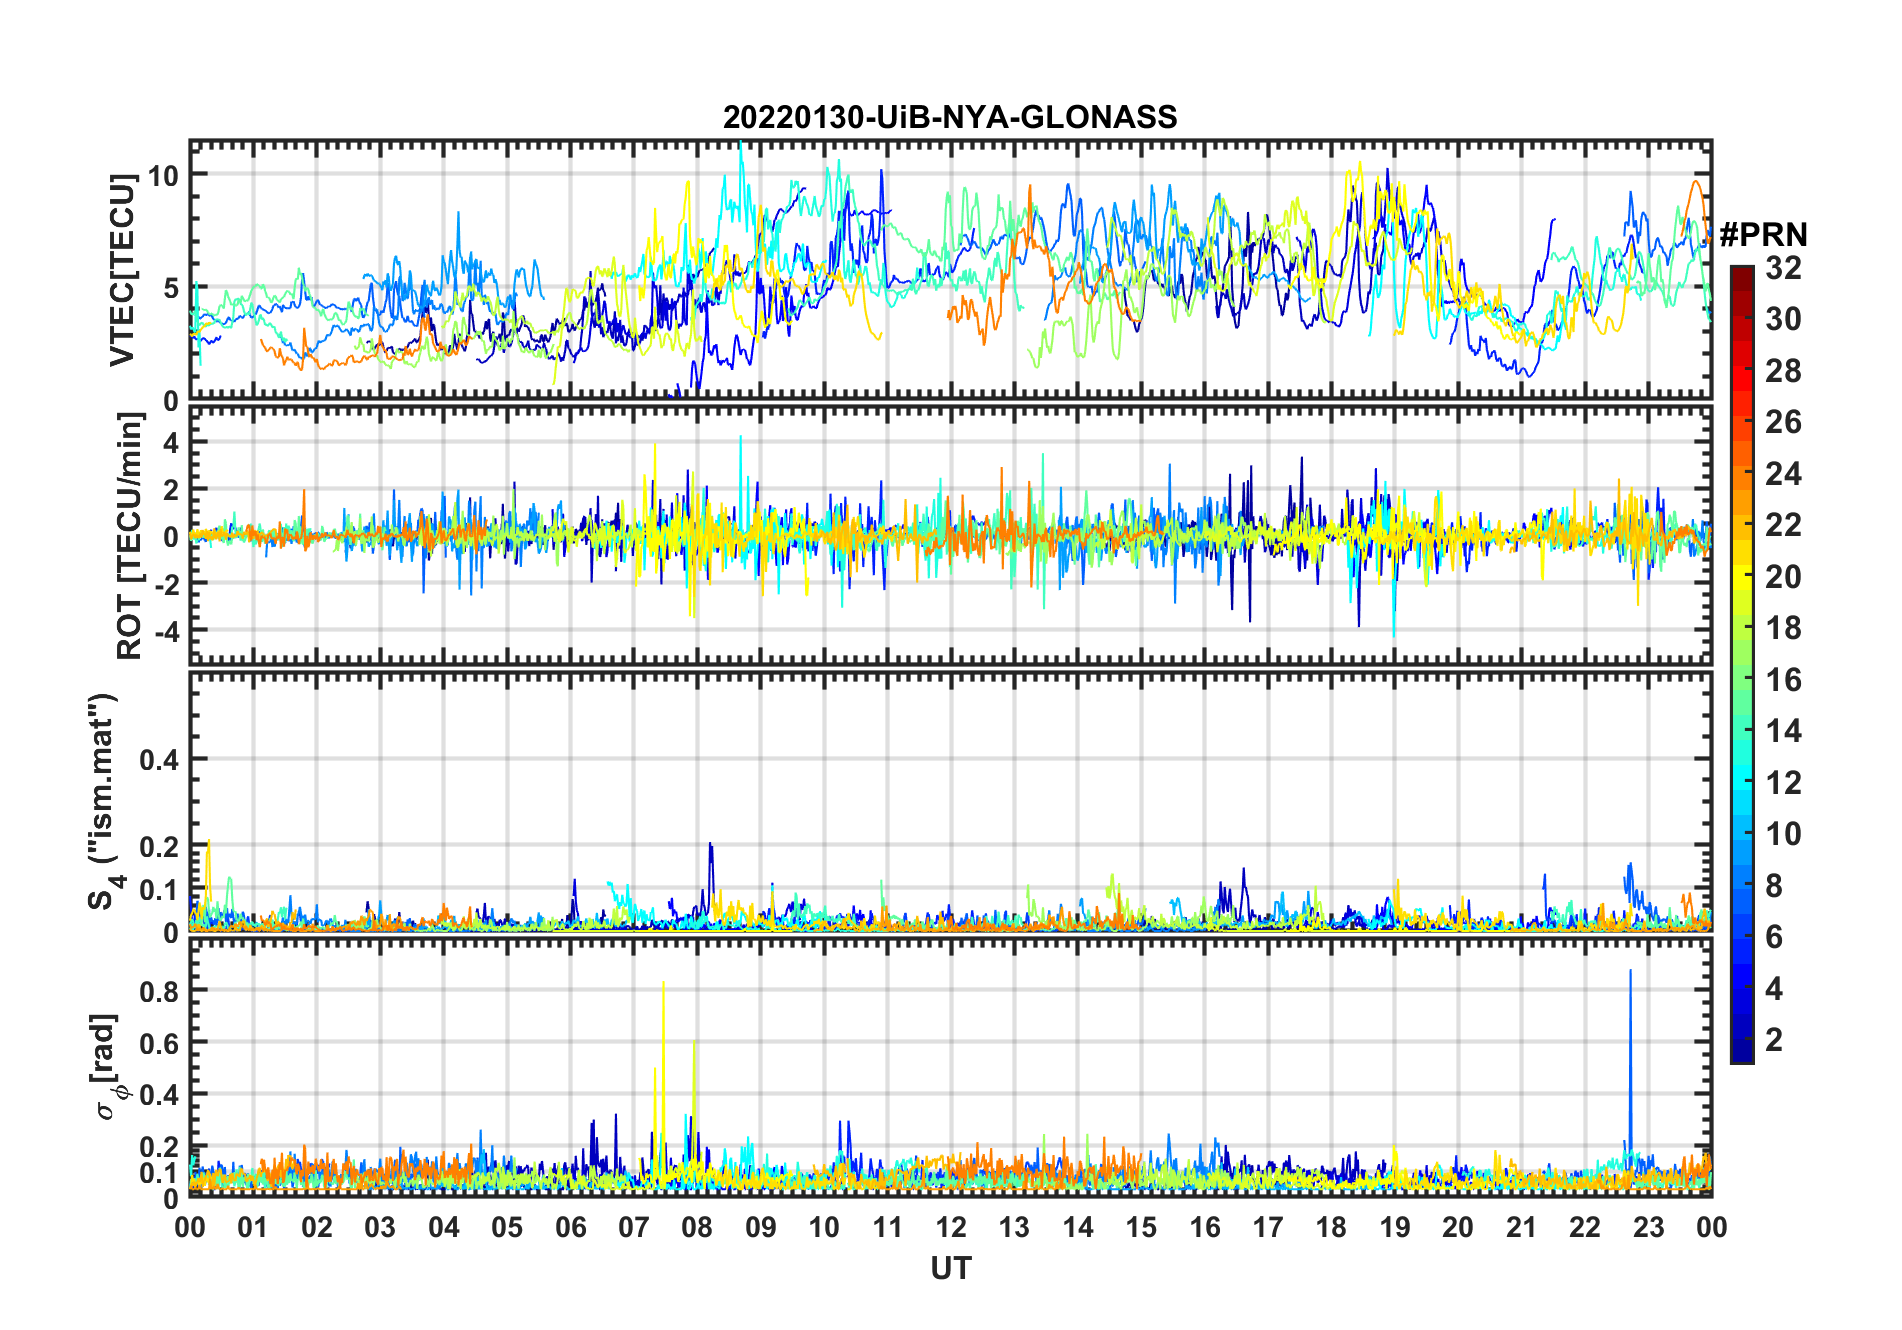Click colorbar tick label 8
Image resolution: width=1902 pixels, height=1330 pixels.
click(1774, 885)
